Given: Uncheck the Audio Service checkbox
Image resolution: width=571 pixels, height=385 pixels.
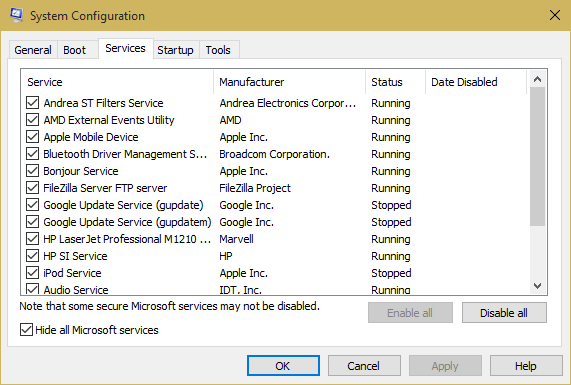Looking at the screenshot, I should click(x=32, y=289).
